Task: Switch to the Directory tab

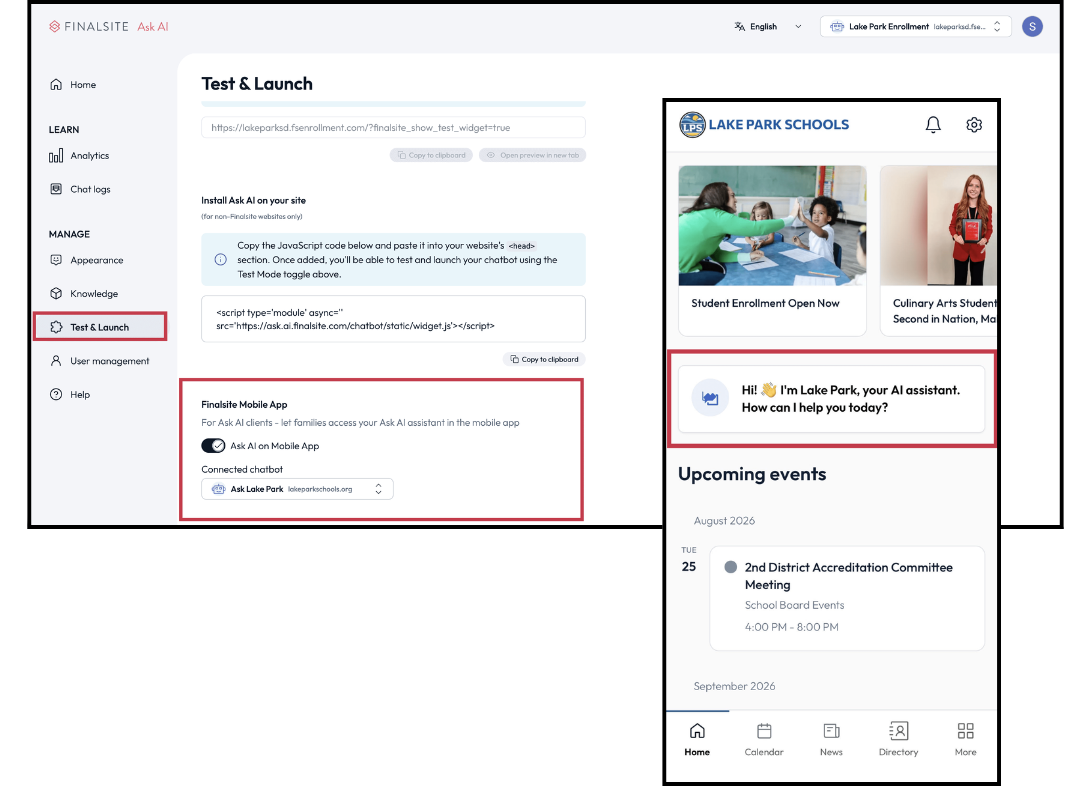Action: coord(898,739)
